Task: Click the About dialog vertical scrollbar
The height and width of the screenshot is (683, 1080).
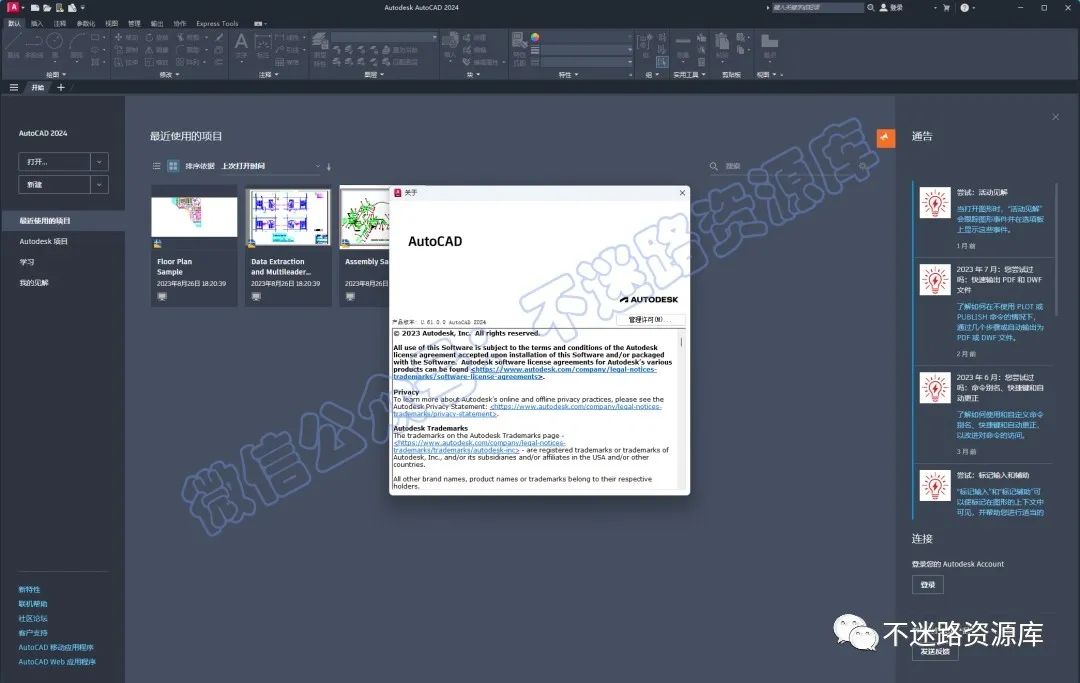Action: click(x=681, y=408)
